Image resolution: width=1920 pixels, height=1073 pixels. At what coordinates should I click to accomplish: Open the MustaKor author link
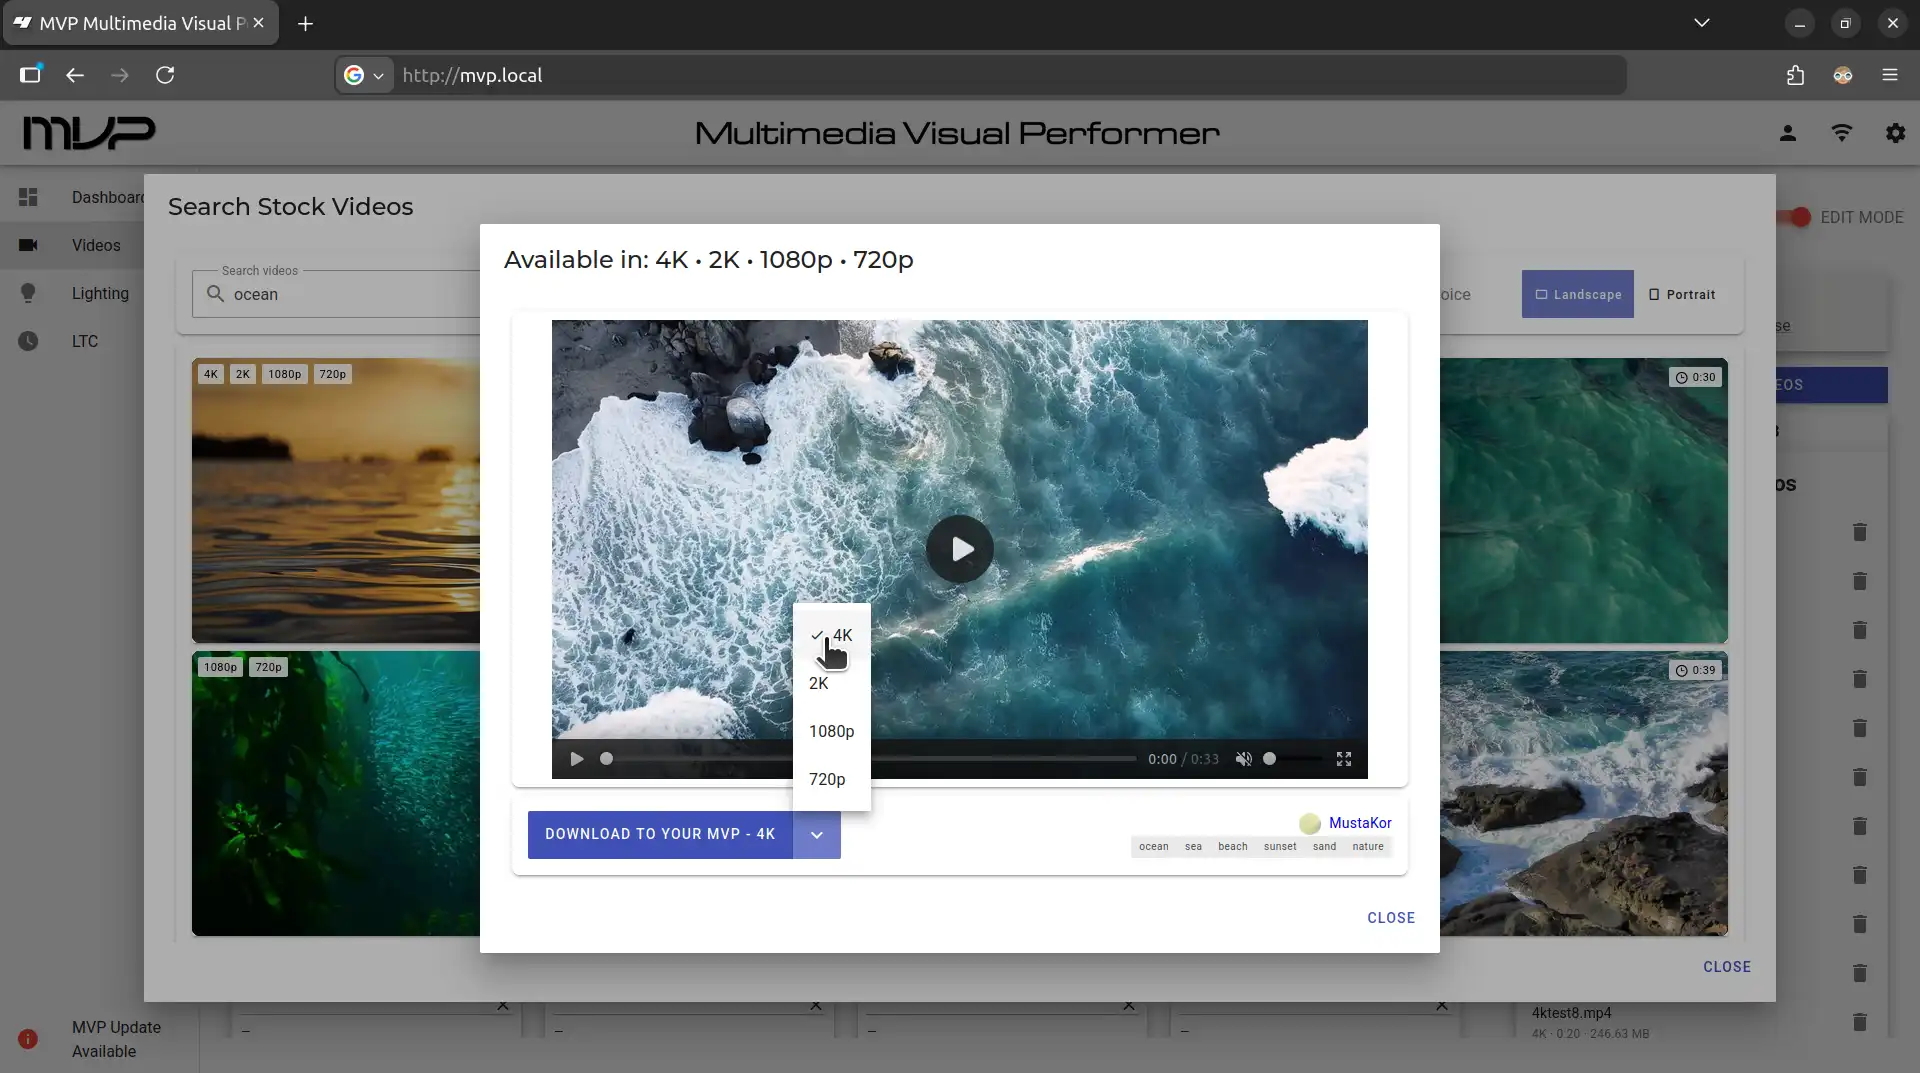[x=1359, y=823]
